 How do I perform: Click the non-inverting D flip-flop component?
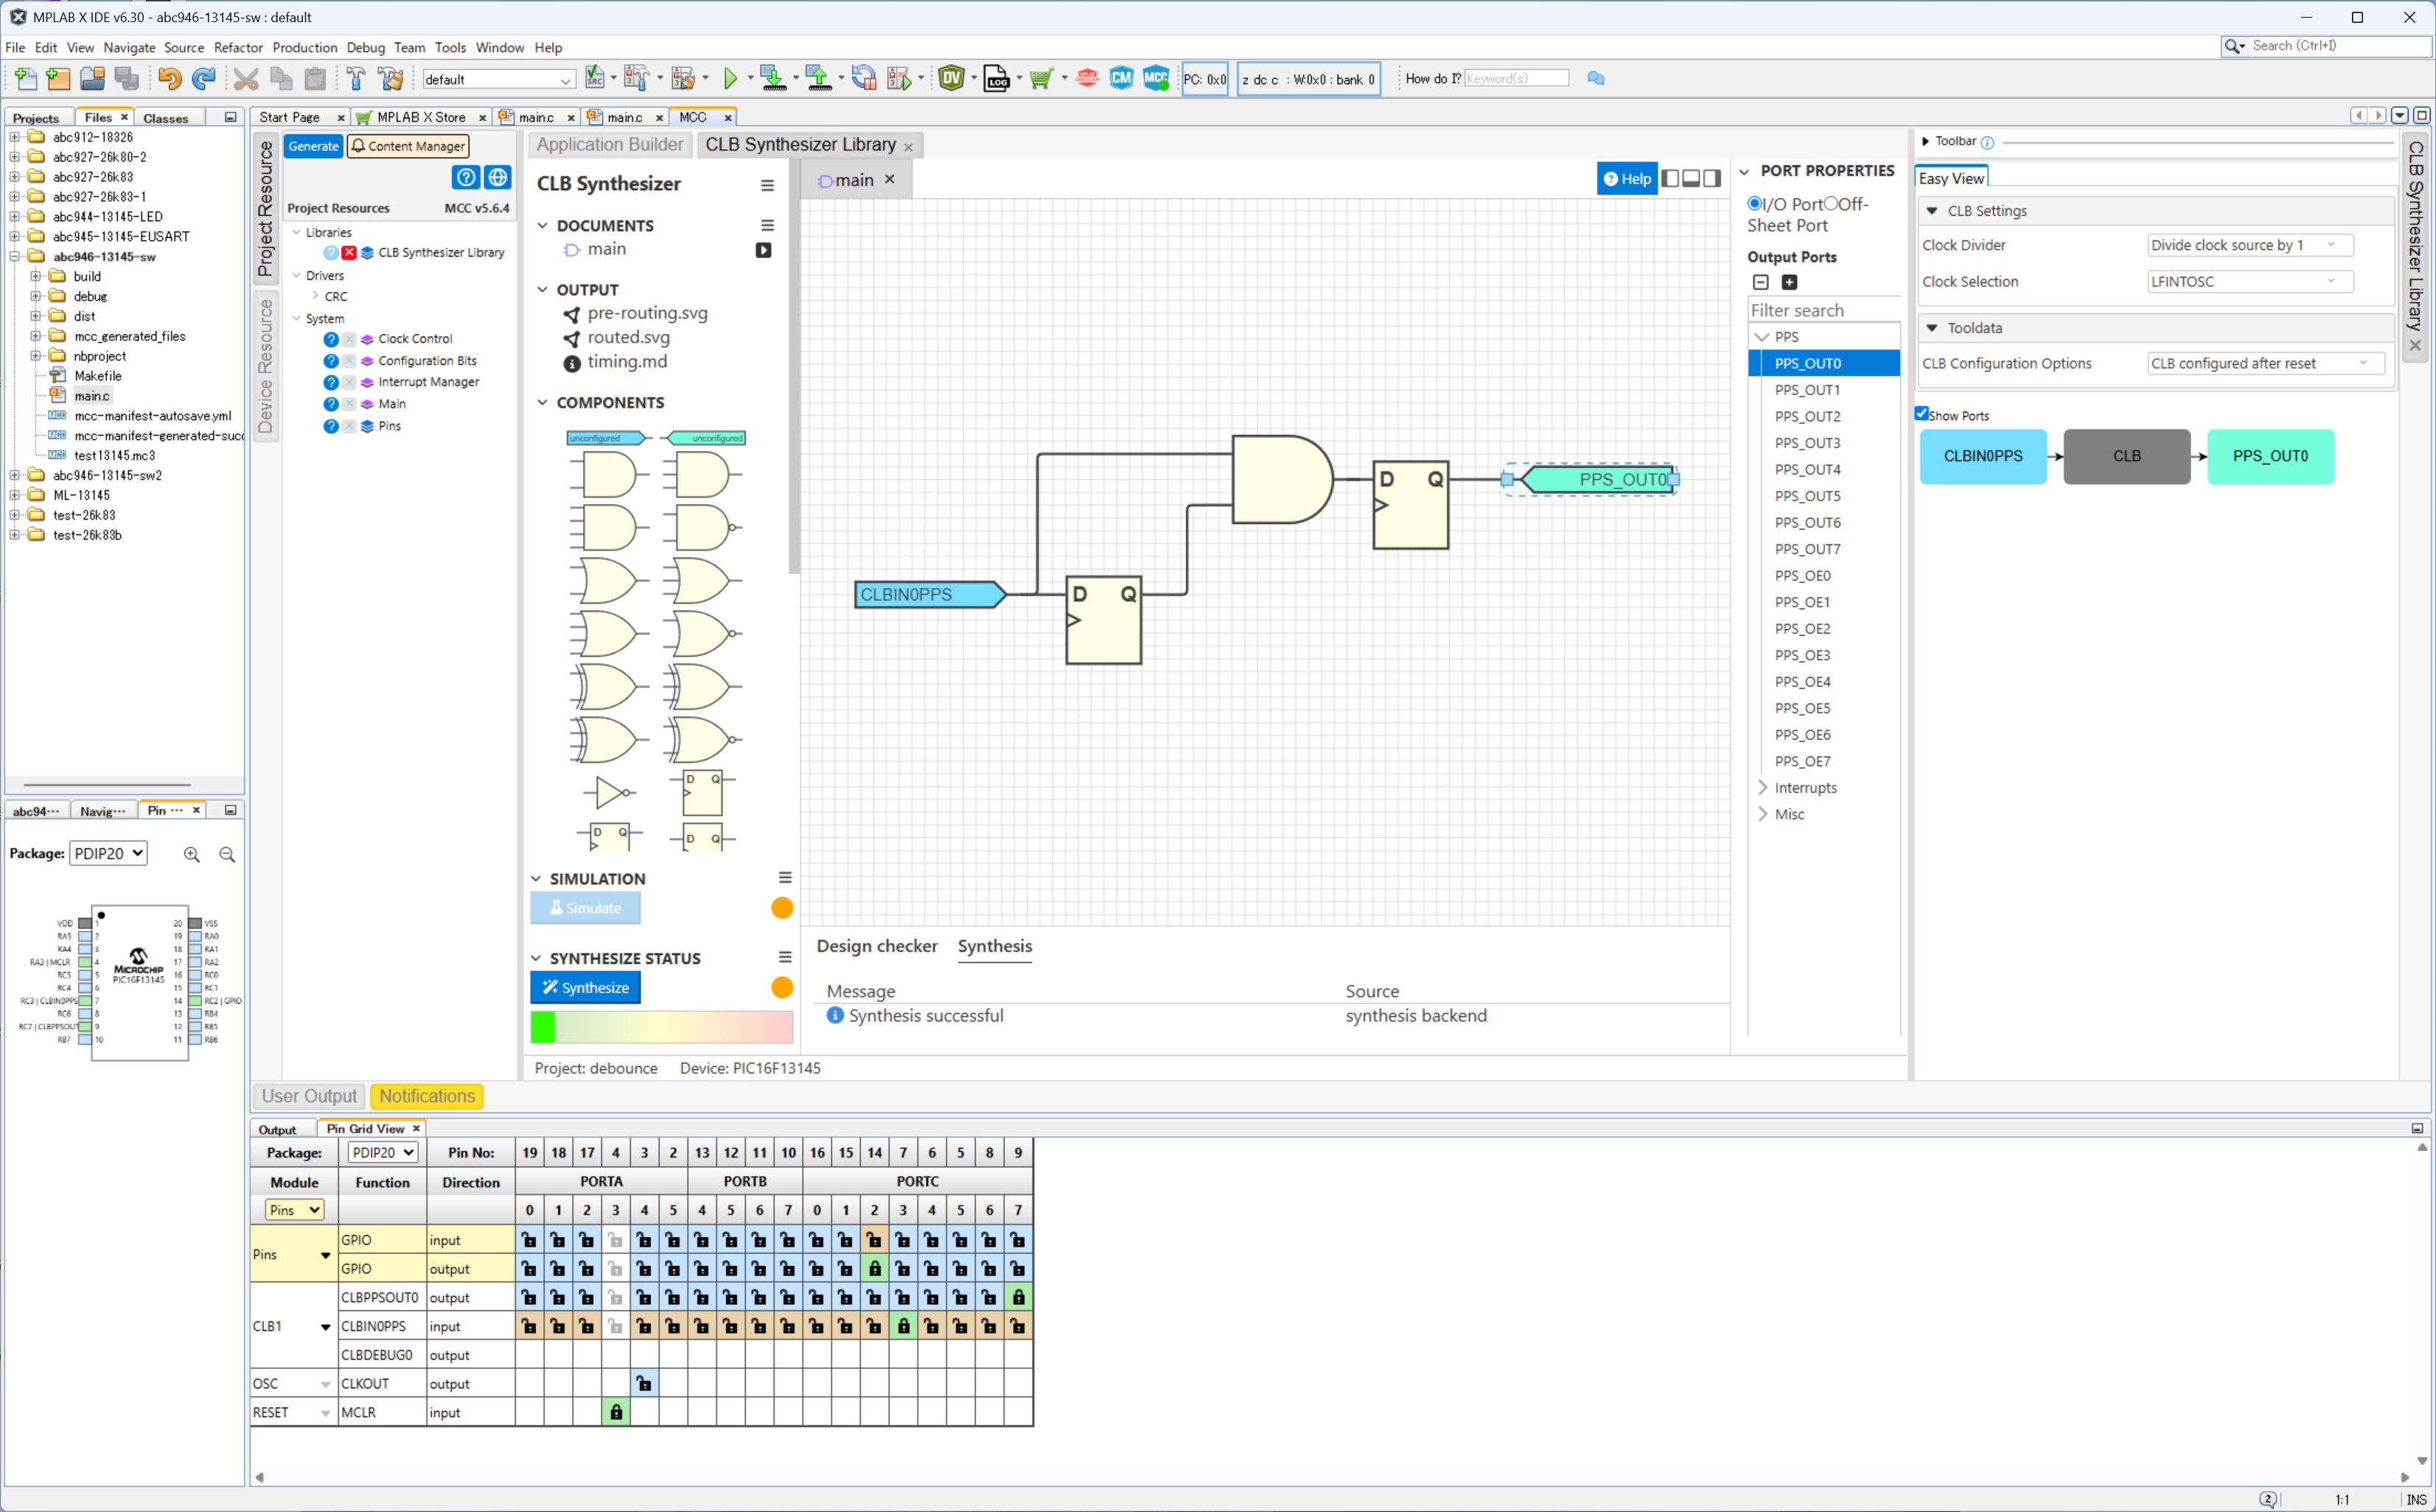702,793
